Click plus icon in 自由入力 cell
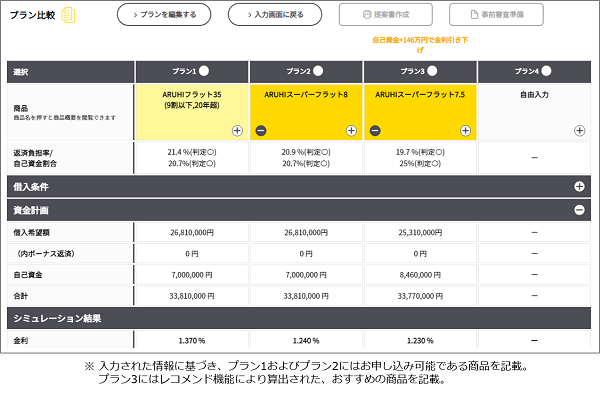600x394 pixels. 579,130
